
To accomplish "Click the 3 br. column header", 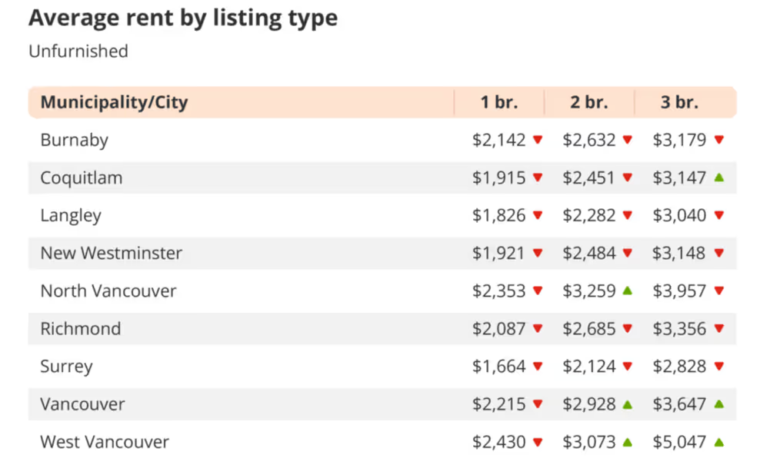I will point(679,102).
